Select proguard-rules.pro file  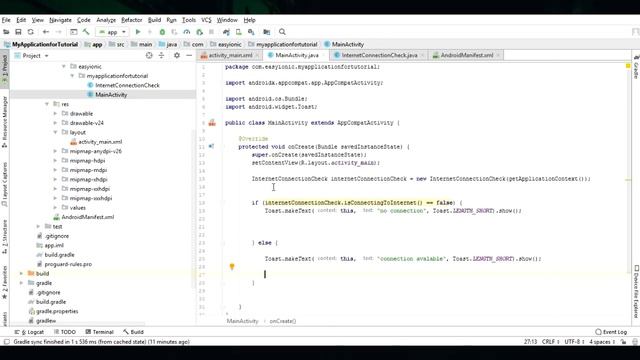[68, 264]
